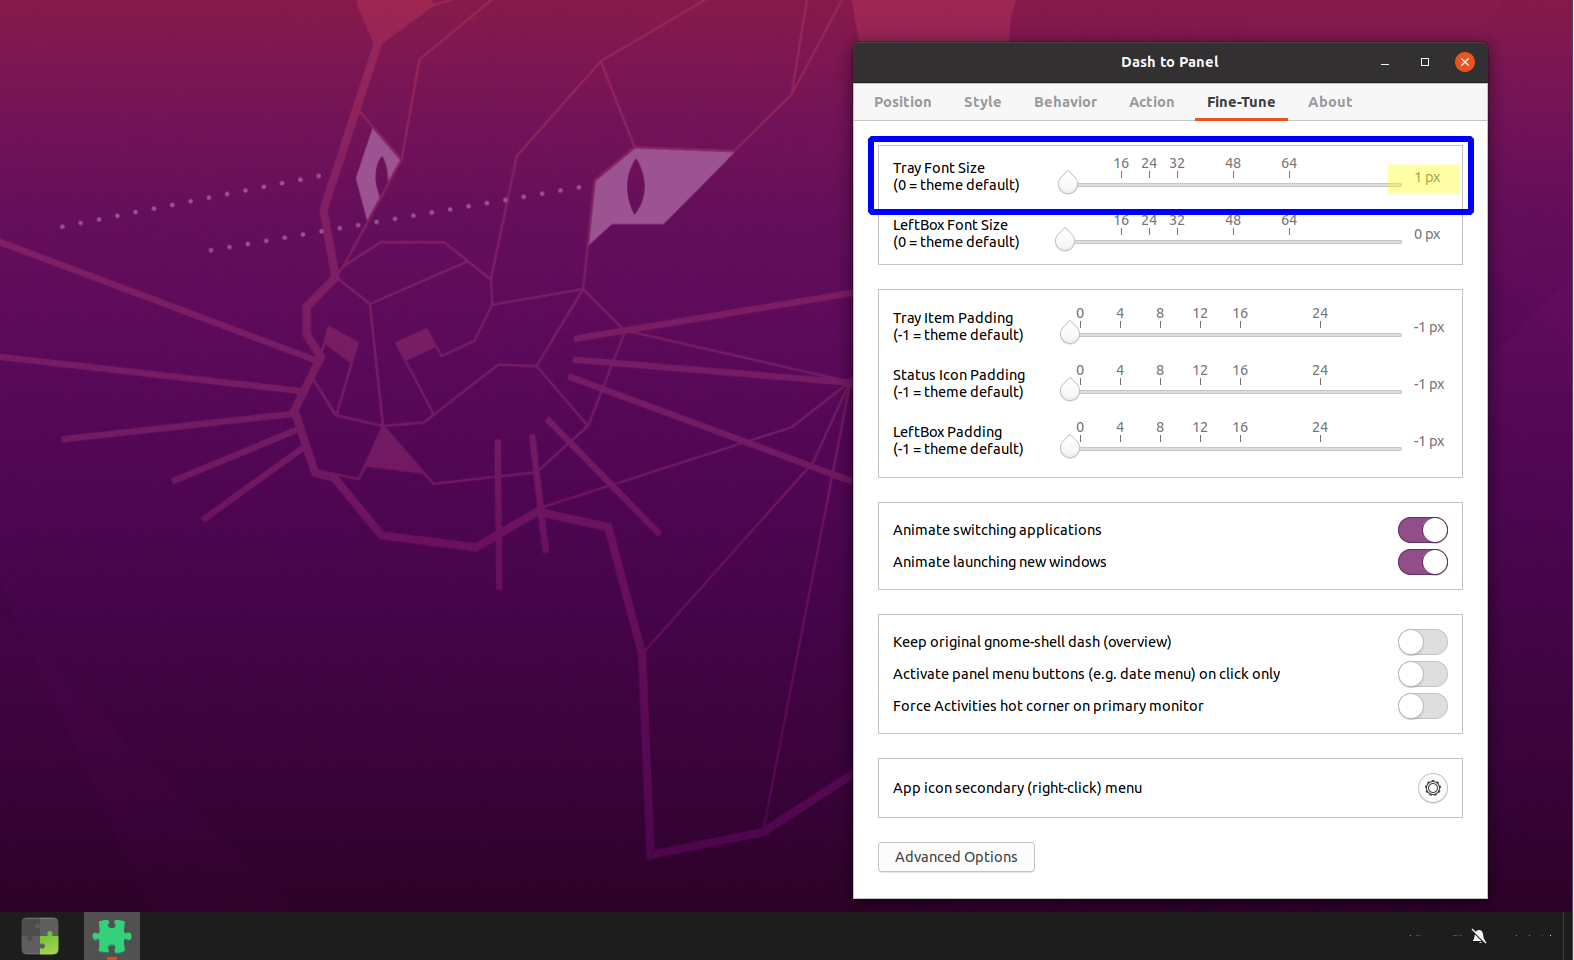The image size is (1574, 960).
Task: Enable Keep original gnome-shell dash
Action: [x=1423, y=642]
